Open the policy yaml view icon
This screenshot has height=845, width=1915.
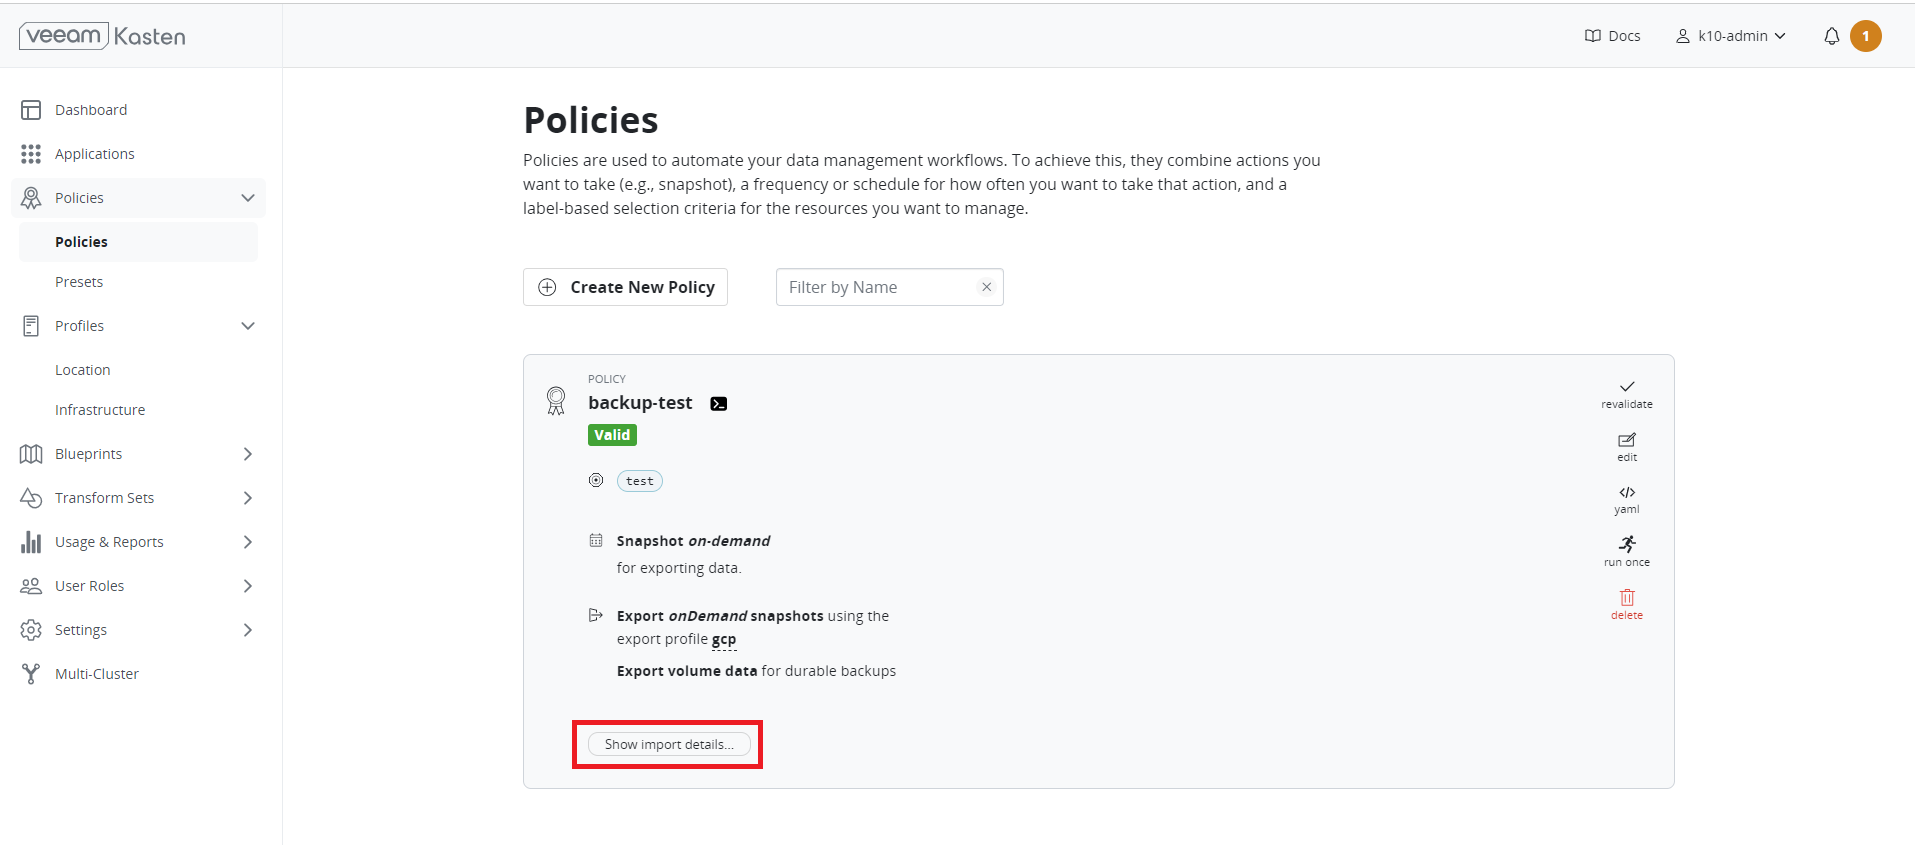click(x=1627, y=493)
